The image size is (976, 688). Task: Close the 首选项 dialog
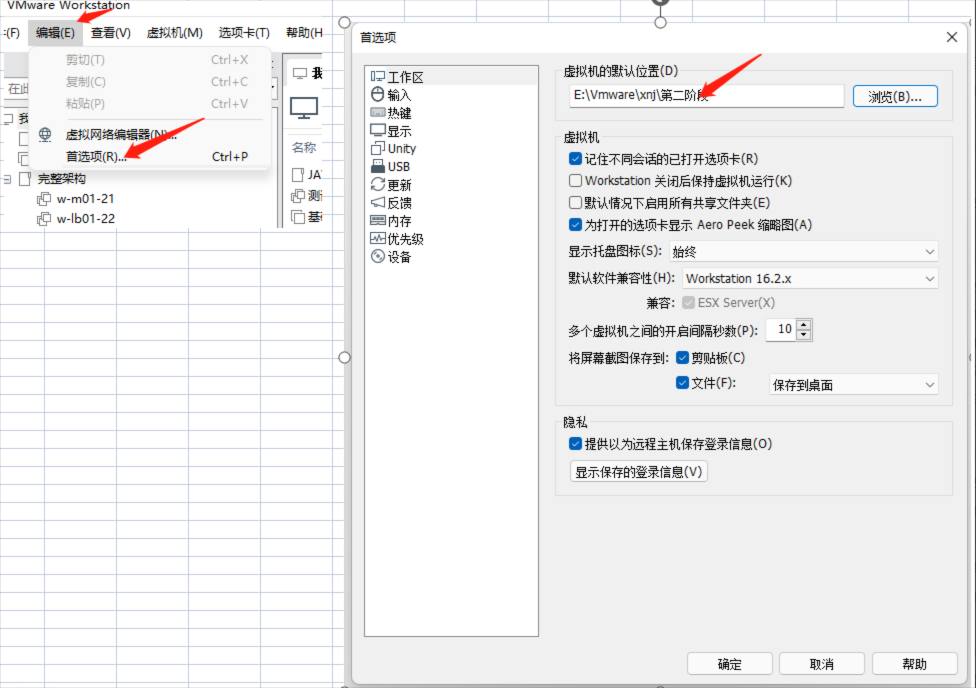click(x=952, y=37)
